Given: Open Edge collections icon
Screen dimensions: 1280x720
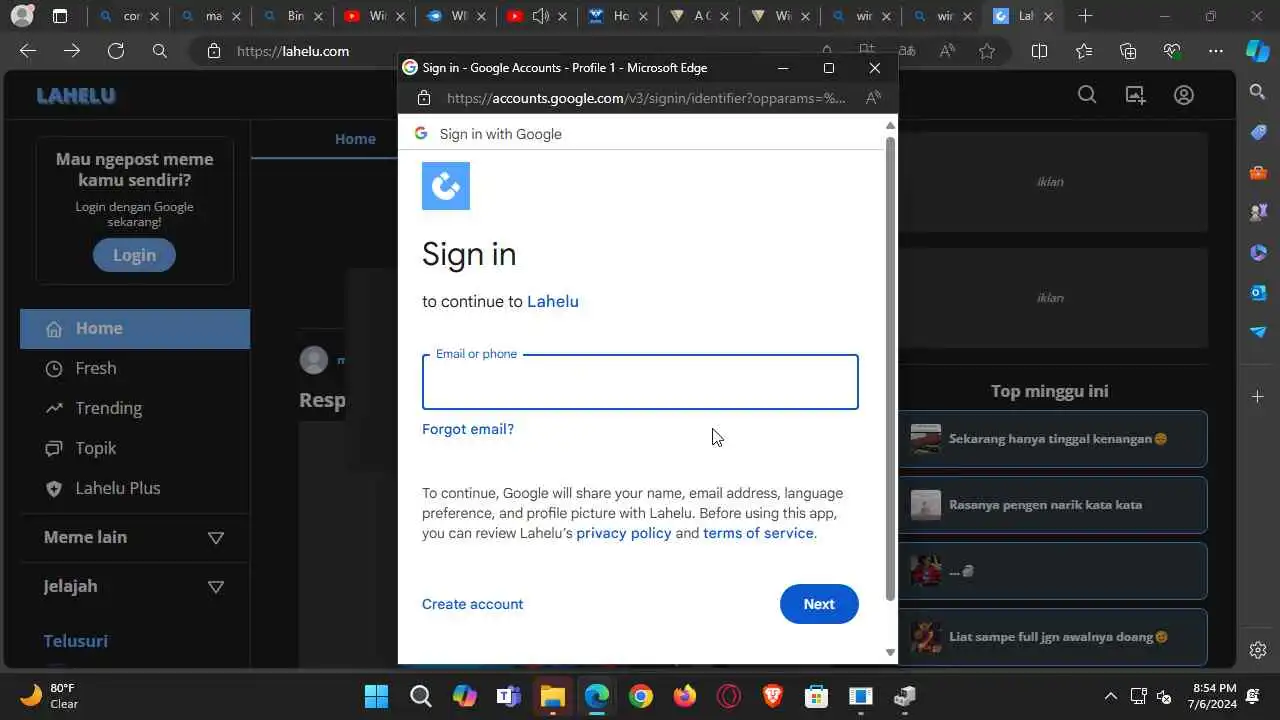Looking at the screenshot, I should (1128, 51).
